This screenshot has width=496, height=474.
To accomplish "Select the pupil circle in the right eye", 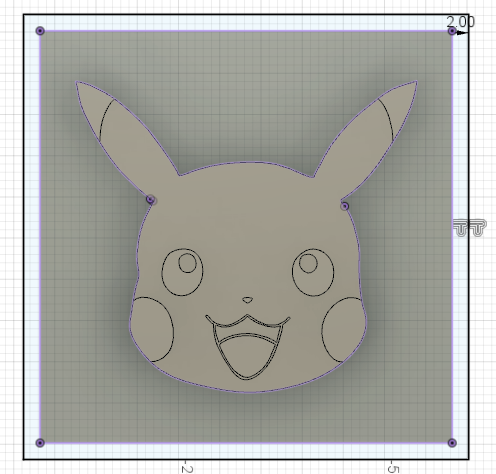I will pos(308,263).
